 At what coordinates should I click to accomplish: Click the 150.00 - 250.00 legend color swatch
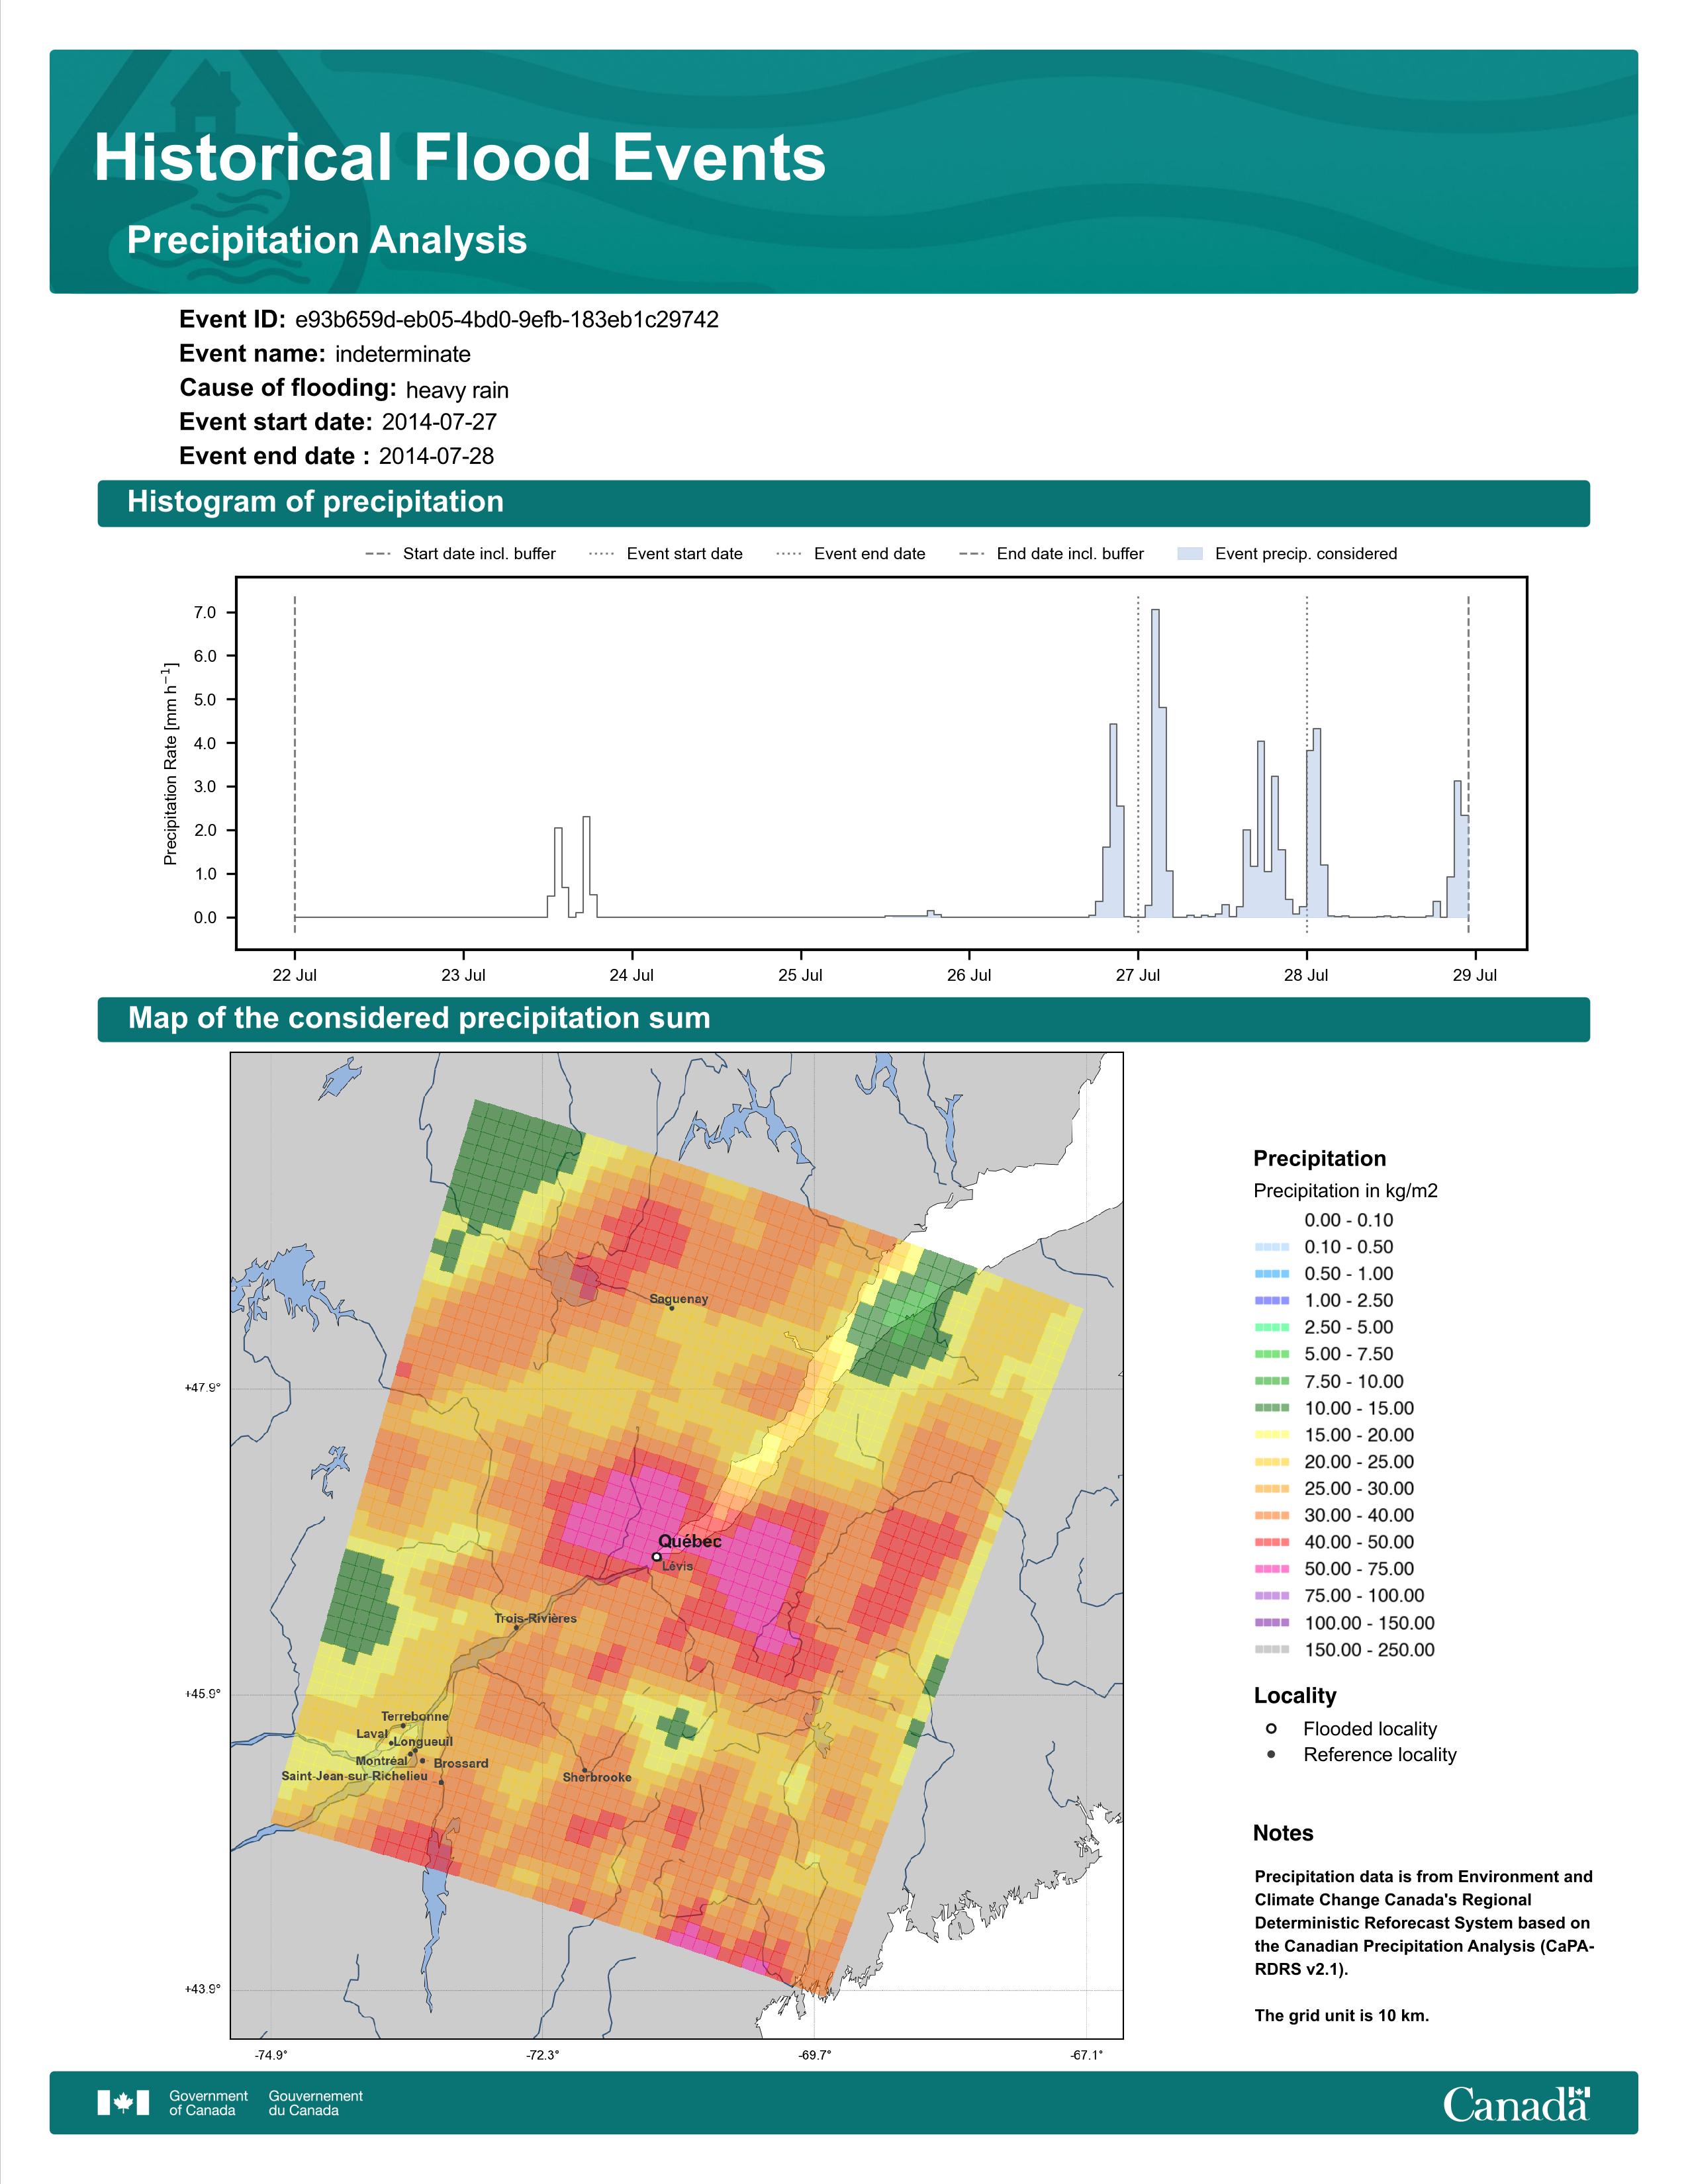tap(1272, 1650)
